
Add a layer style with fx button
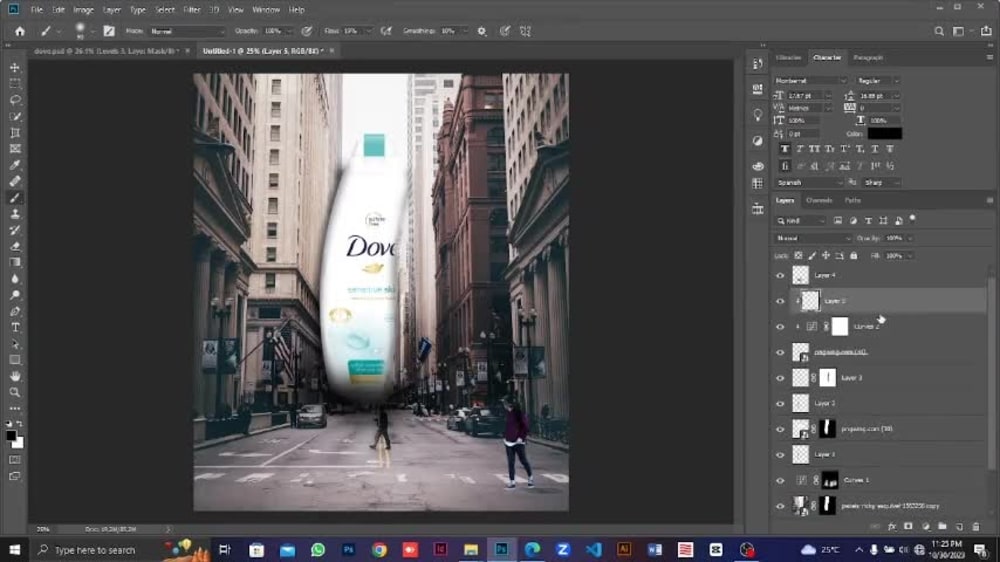[892, 527]
